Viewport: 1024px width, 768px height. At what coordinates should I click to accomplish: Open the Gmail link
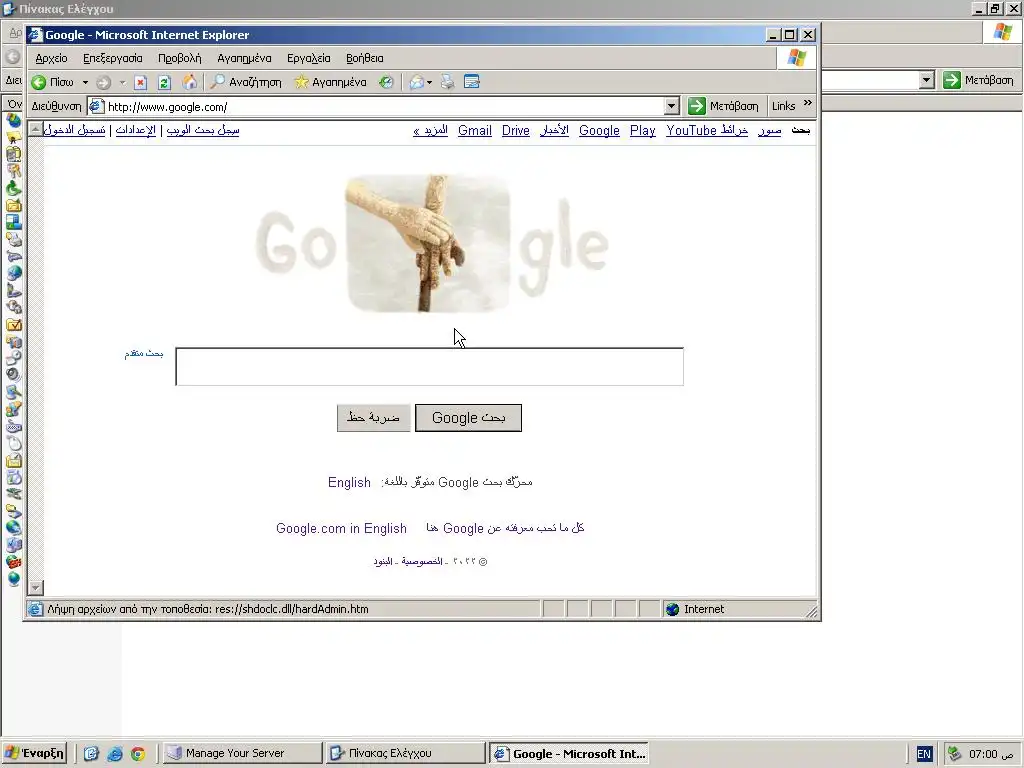point(475,131)
